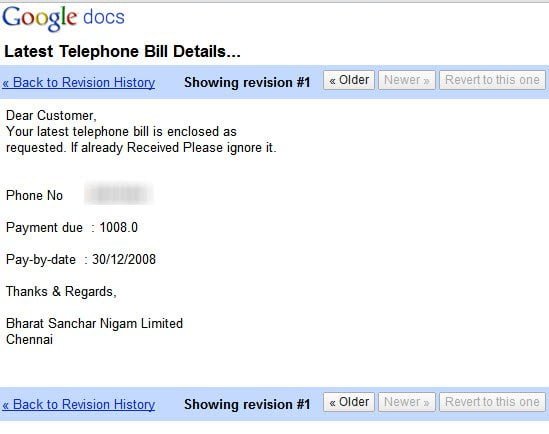Click the 'Received Please ignore it' sentence

[201, 147]
